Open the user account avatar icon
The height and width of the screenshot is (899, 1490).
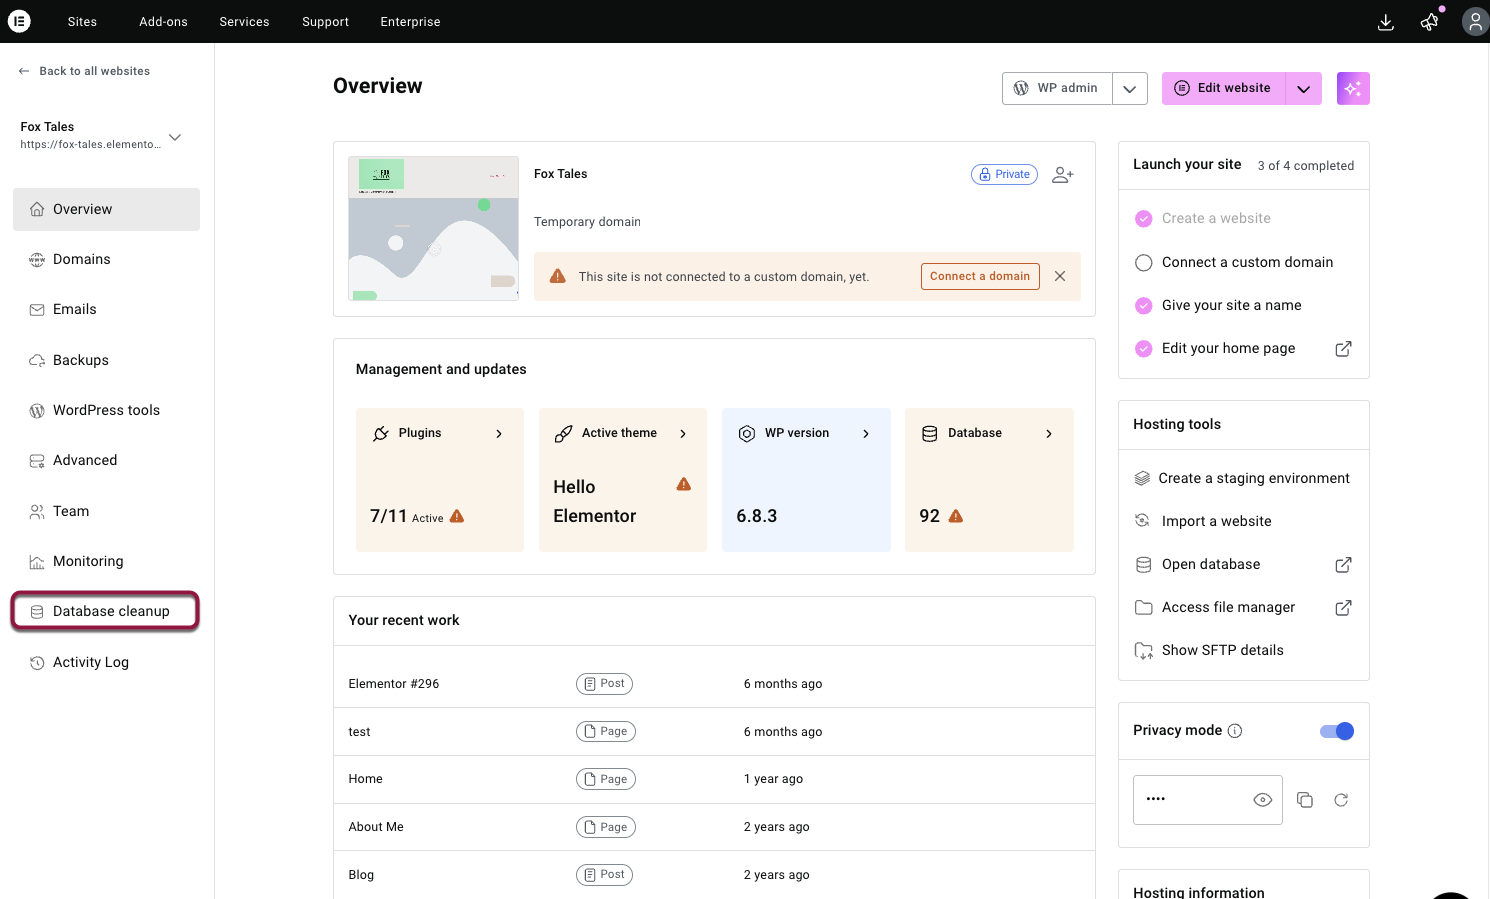coord(1475,22)
